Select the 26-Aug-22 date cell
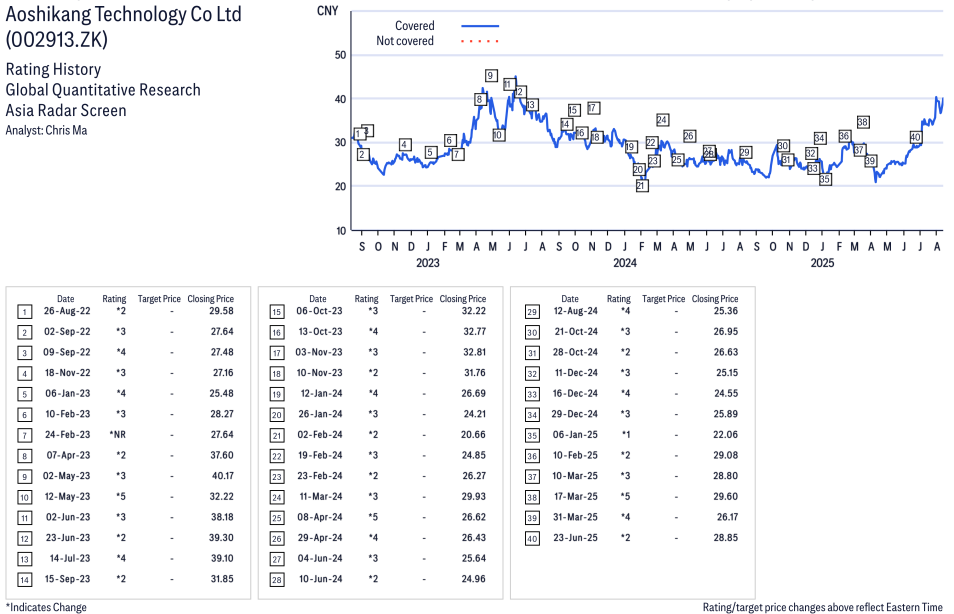The image size is (954, 614). [67, 311]
